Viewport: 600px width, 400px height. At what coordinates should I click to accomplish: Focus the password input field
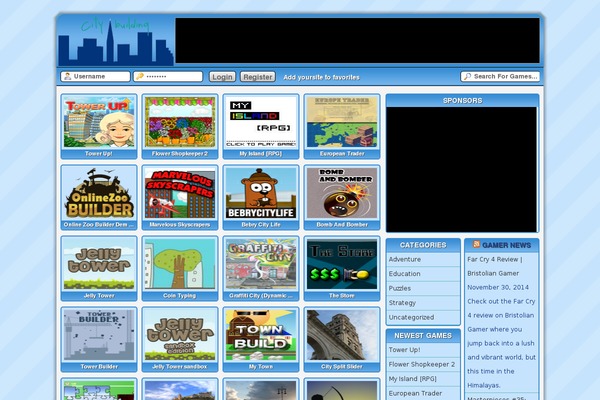(x=168, y=77)
